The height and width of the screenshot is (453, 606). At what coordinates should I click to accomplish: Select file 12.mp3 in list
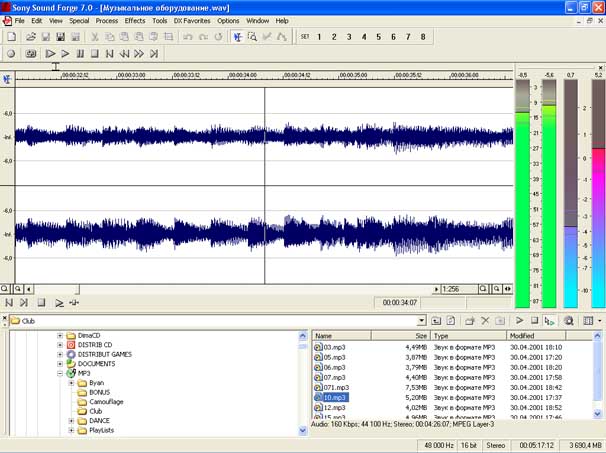point(334,408)
